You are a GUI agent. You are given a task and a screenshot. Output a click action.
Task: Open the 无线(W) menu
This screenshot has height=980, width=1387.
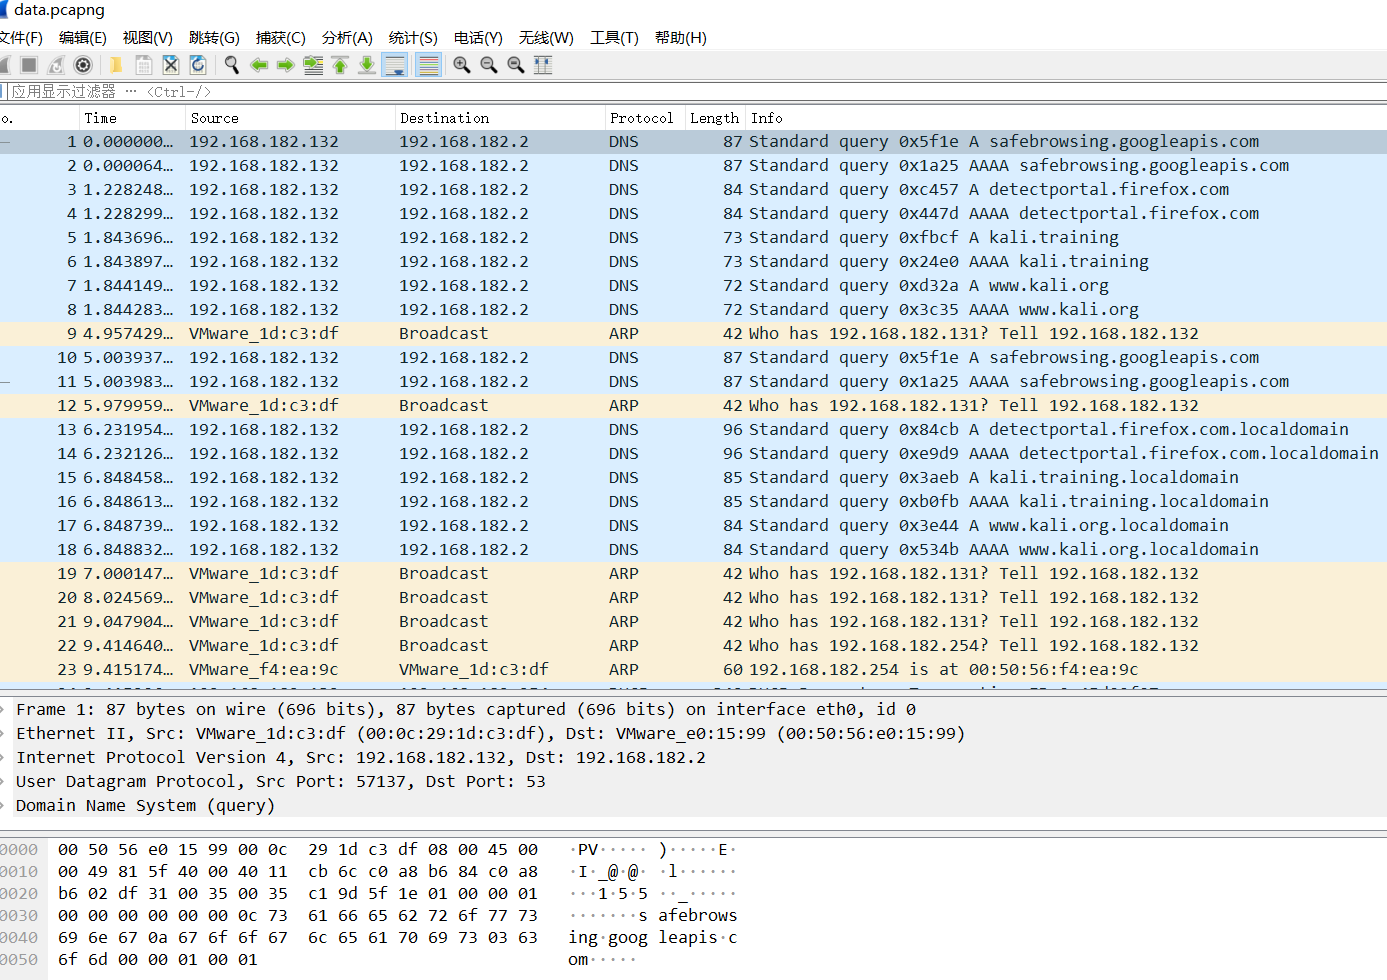pos(546,38)
